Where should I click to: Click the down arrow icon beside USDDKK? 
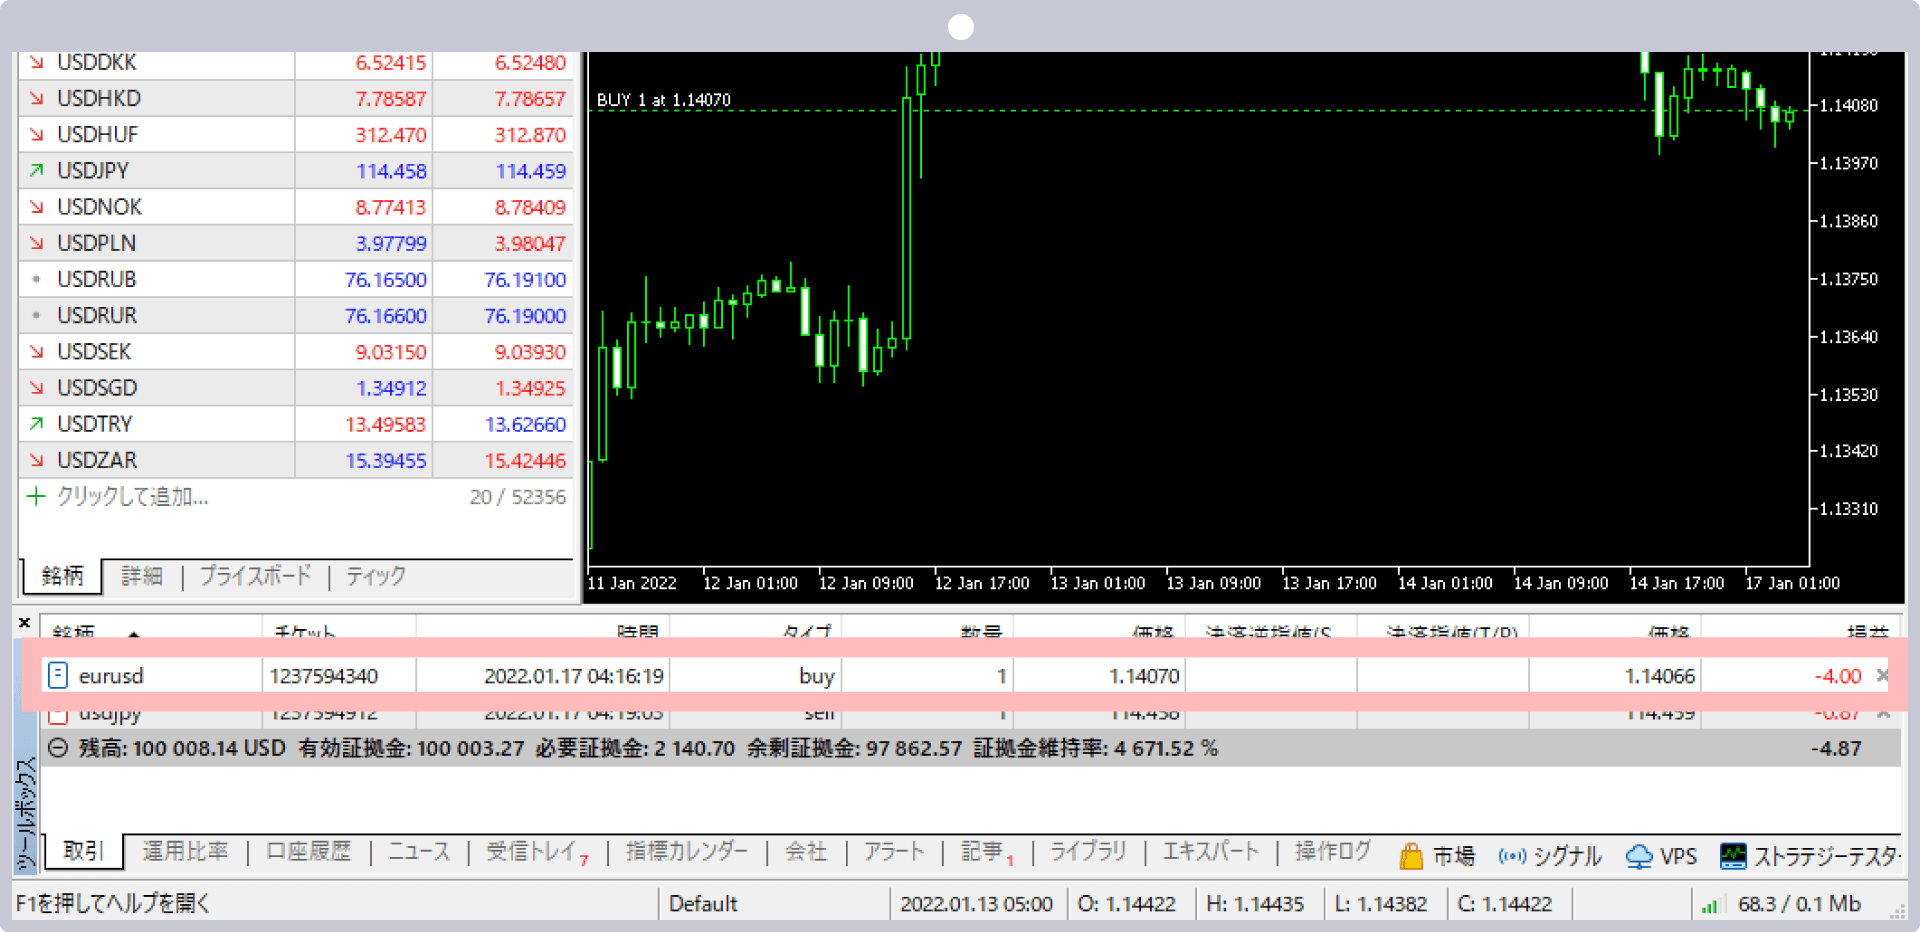tap(36, 62)
